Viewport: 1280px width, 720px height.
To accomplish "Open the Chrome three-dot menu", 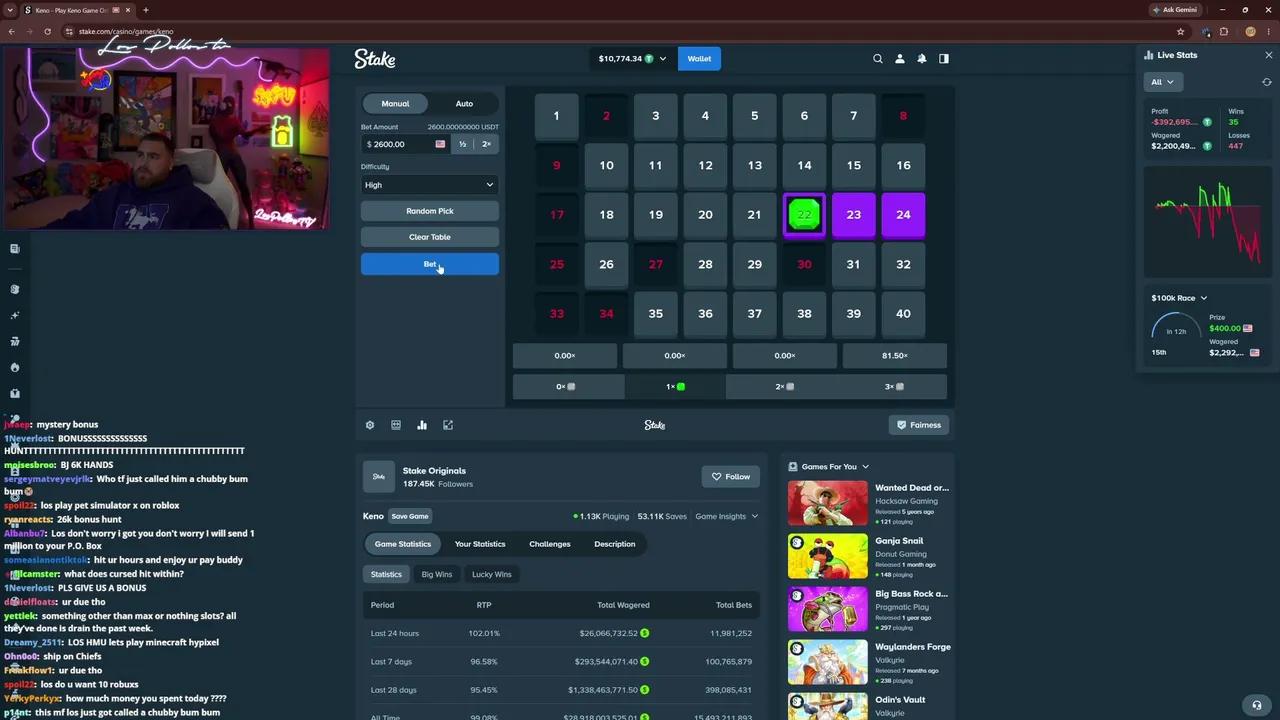I will click(x=1269, y=31).
